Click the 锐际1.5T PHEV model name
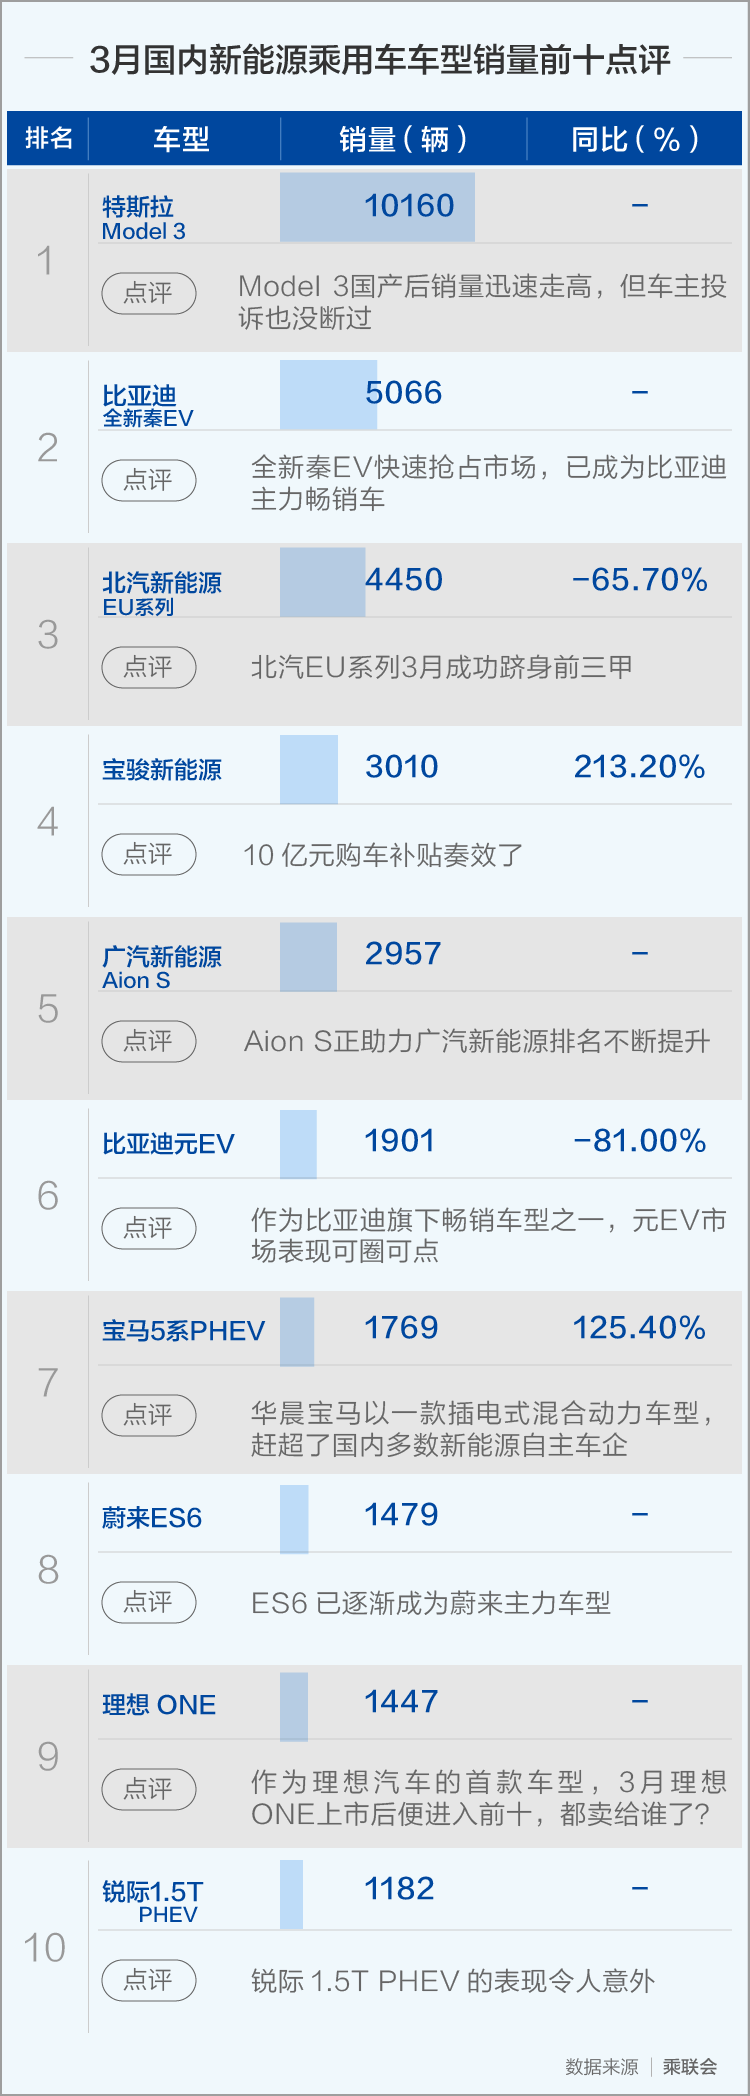Screen dimensions: 750x2096 (x=153, y=1902)
